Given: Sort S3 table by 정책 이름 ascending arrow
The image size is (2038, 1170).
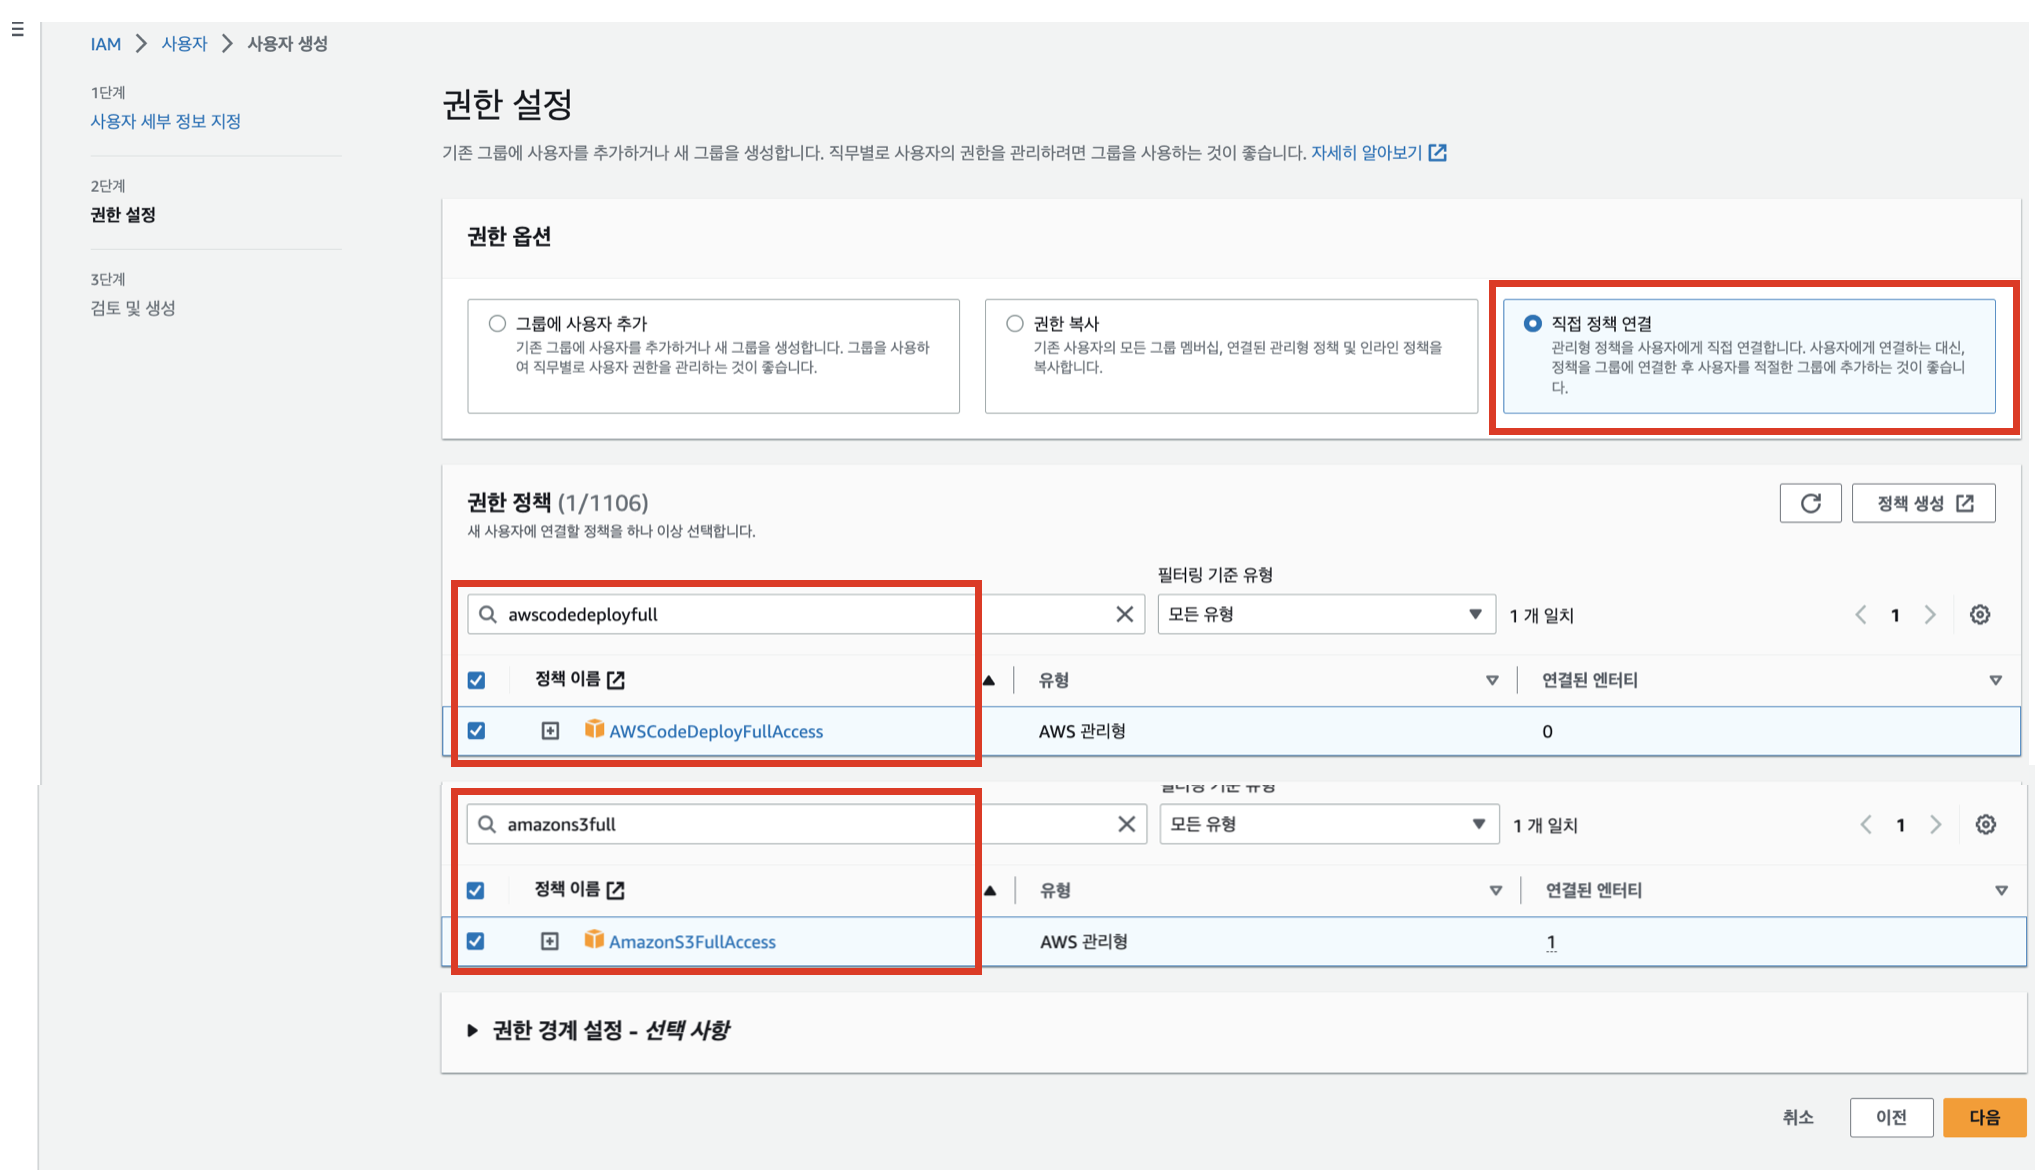Looking at the screenshot, I should click(990, 890).
